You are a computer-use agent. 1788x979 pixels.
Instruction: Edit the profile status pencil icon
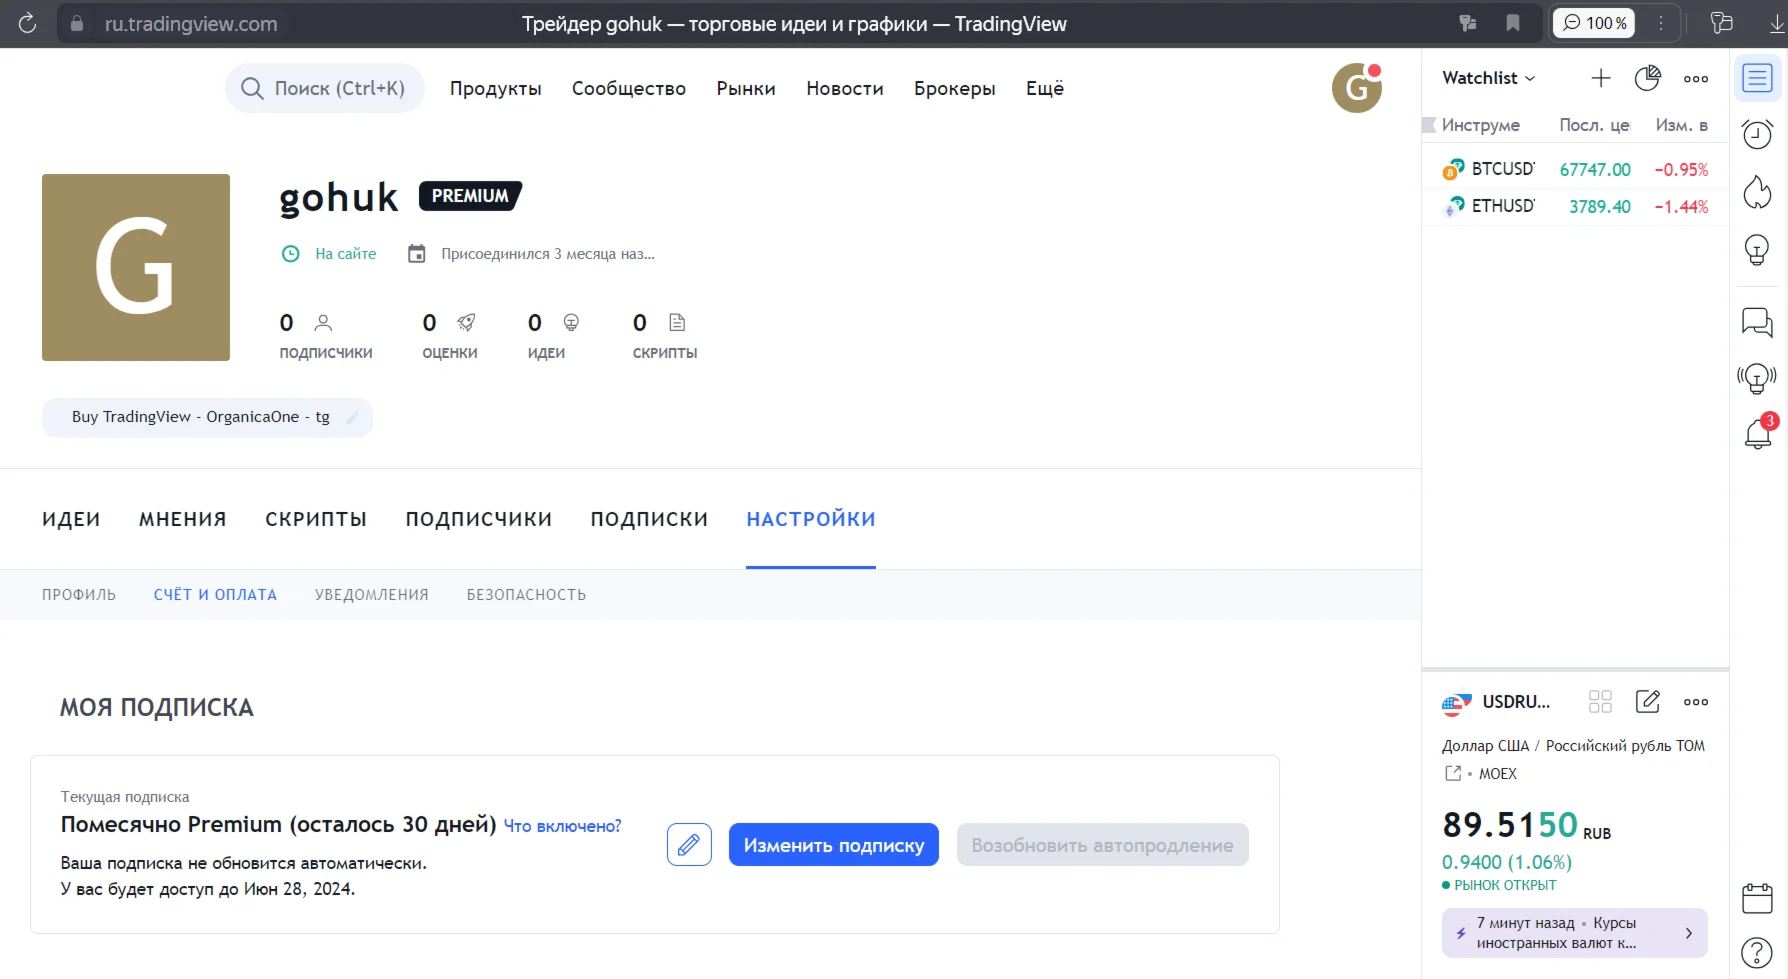[x=351, y=418]
